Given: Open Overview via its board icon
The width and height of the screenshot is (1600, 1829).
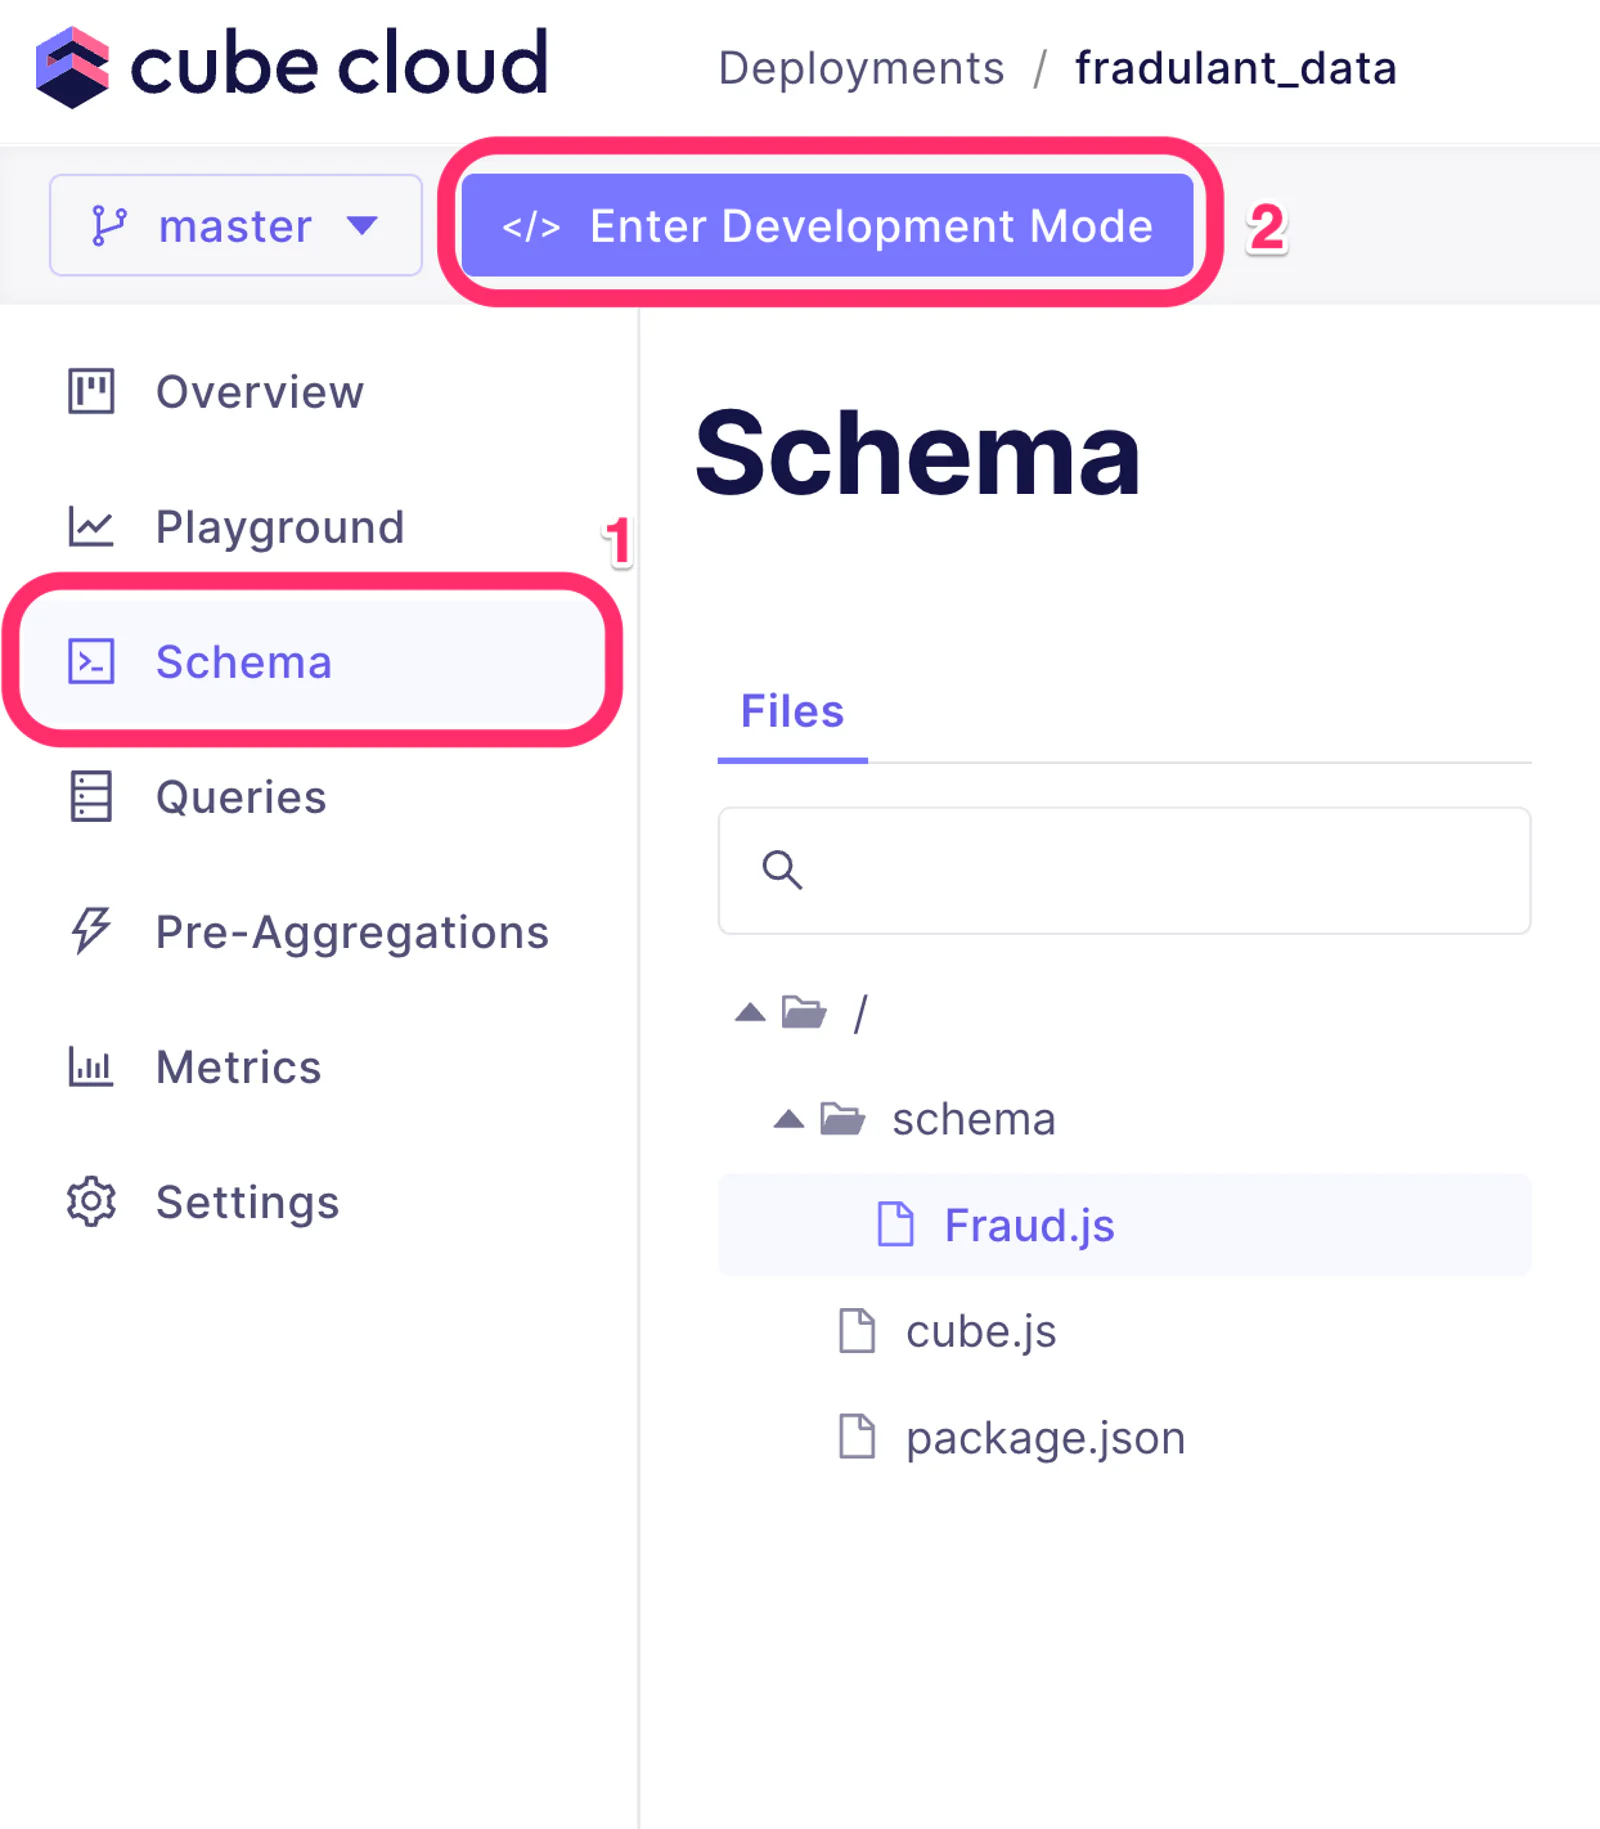Looking at the screenshot, I should pos(91,391).
